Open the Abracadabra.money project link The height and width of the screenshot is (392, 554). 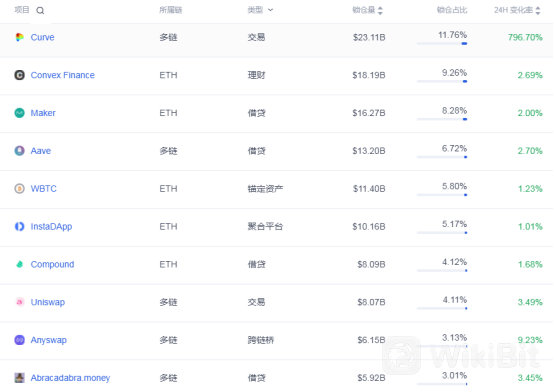click(70, 378)
